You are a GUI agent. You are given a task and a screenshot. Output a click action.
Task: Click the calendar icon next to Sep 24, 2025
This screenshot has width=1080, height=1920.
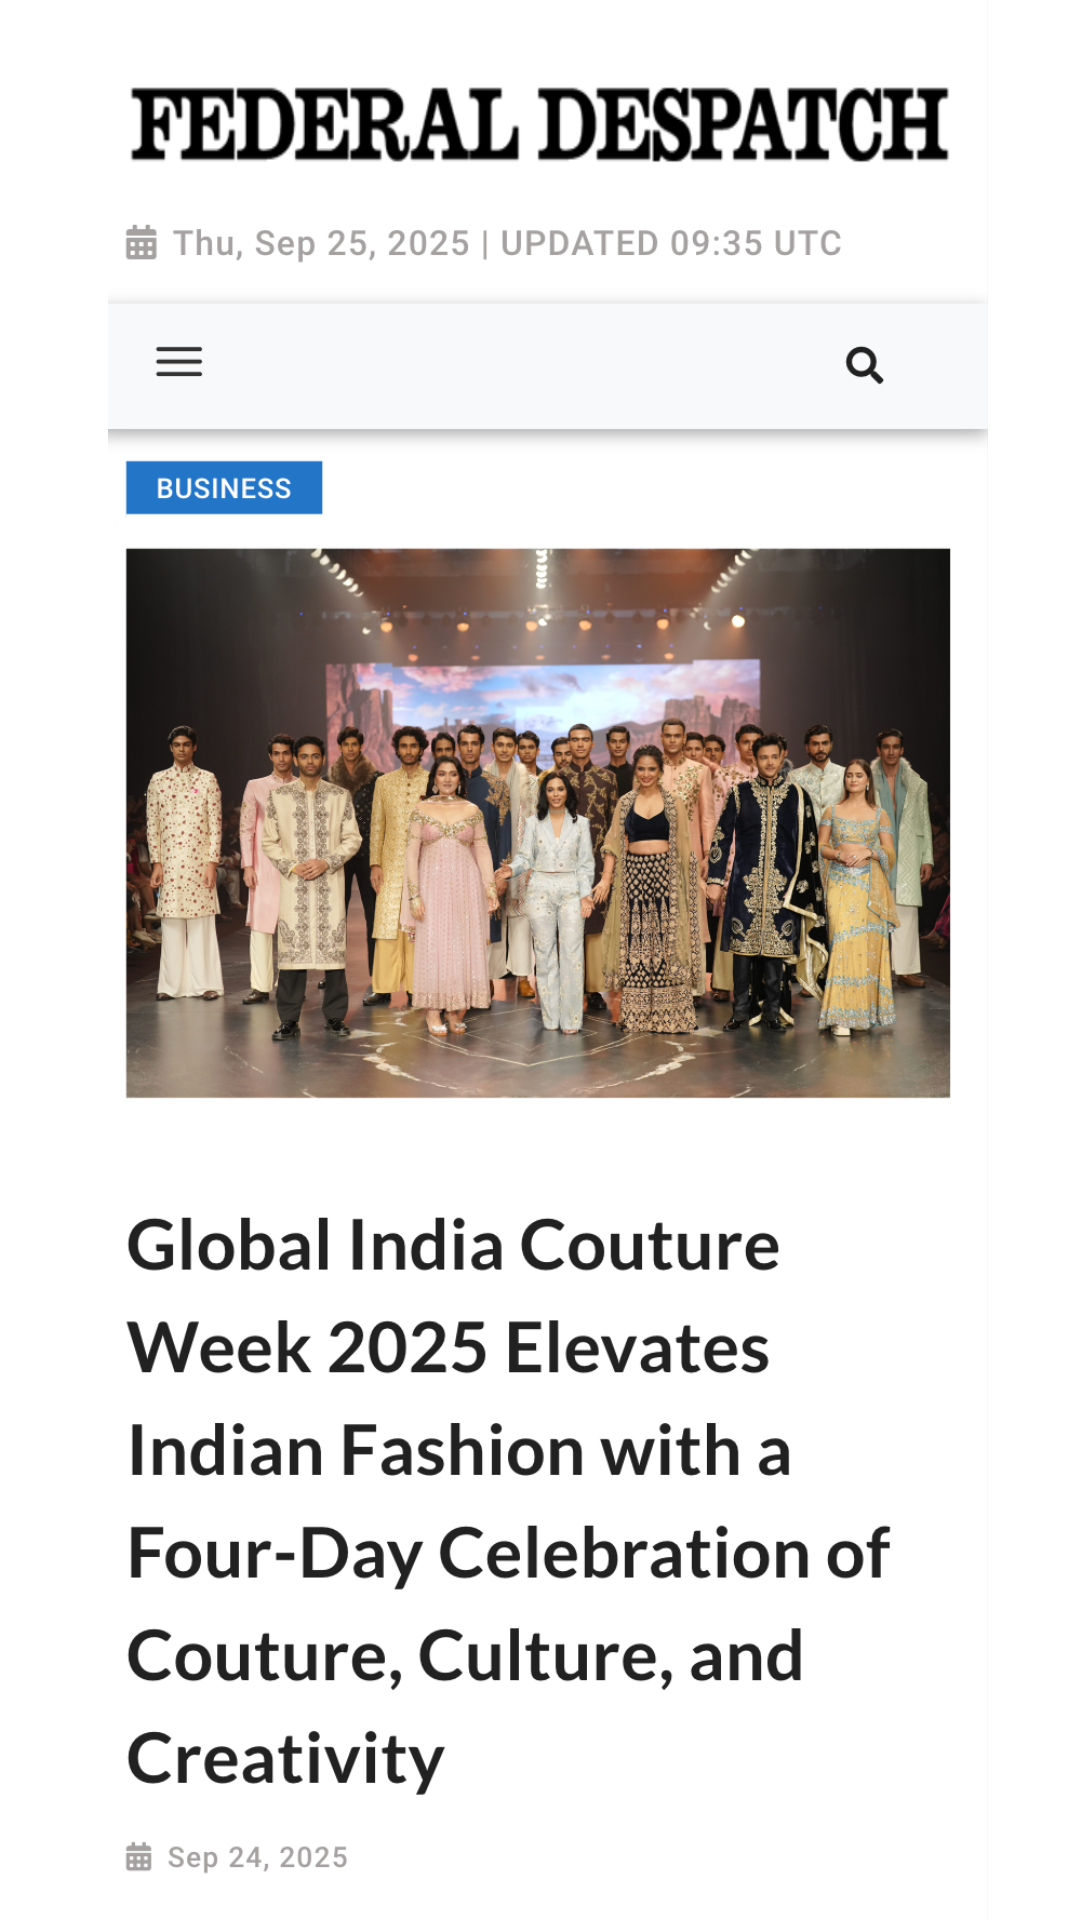tap(139, 1857)
